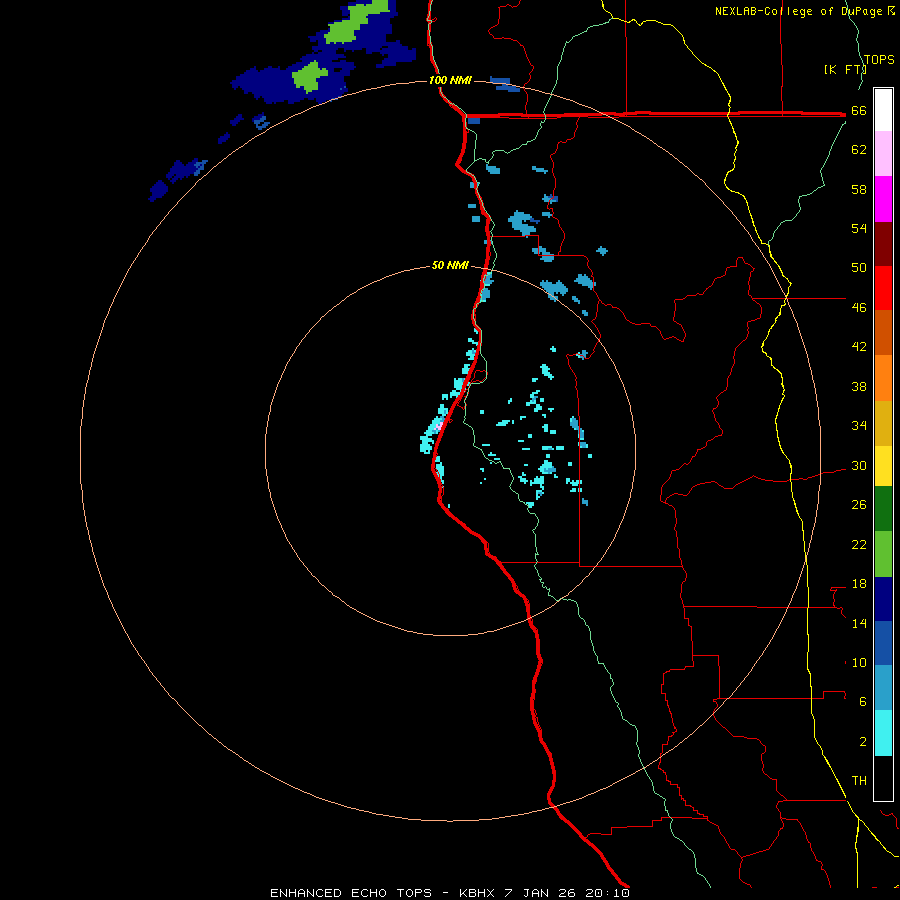Click the legend value "2"

pyautogui.click(x=862, y=742)
